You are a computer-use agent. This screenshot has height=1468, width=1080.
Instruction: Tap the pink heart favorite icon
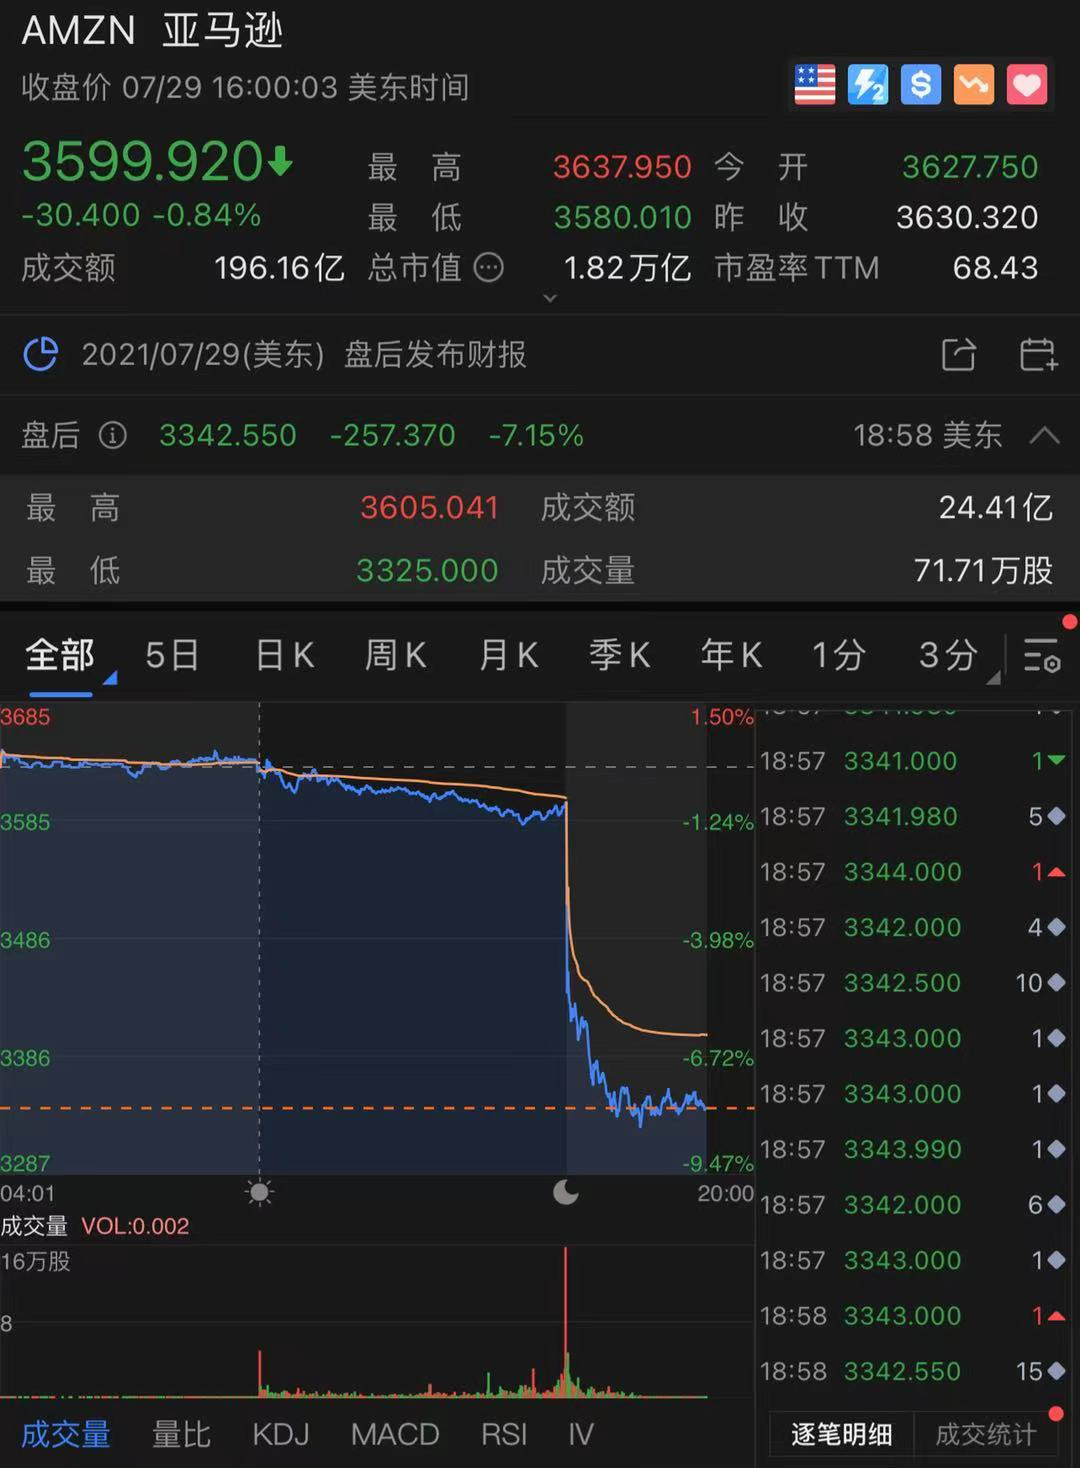1027,85
